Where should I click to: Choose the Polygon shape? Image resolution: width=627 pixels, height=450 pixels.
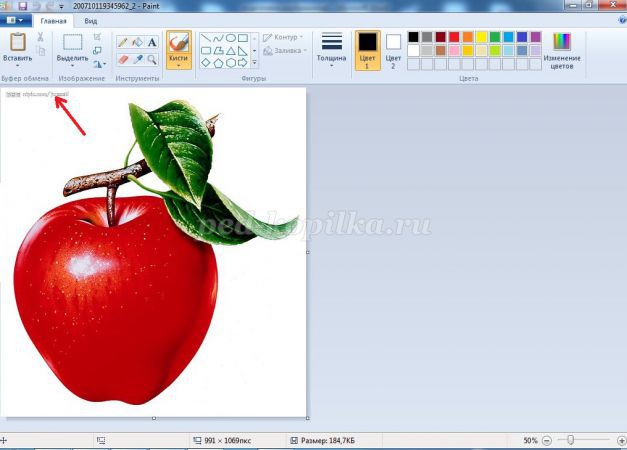click(x=218, y=51)
